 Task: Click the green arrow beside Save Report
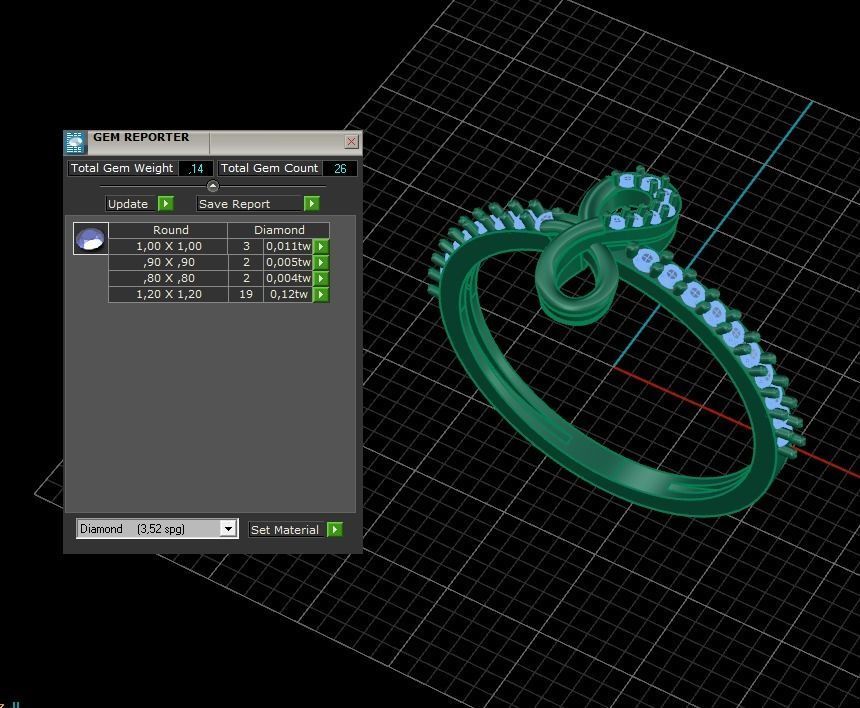click(312, 204)
